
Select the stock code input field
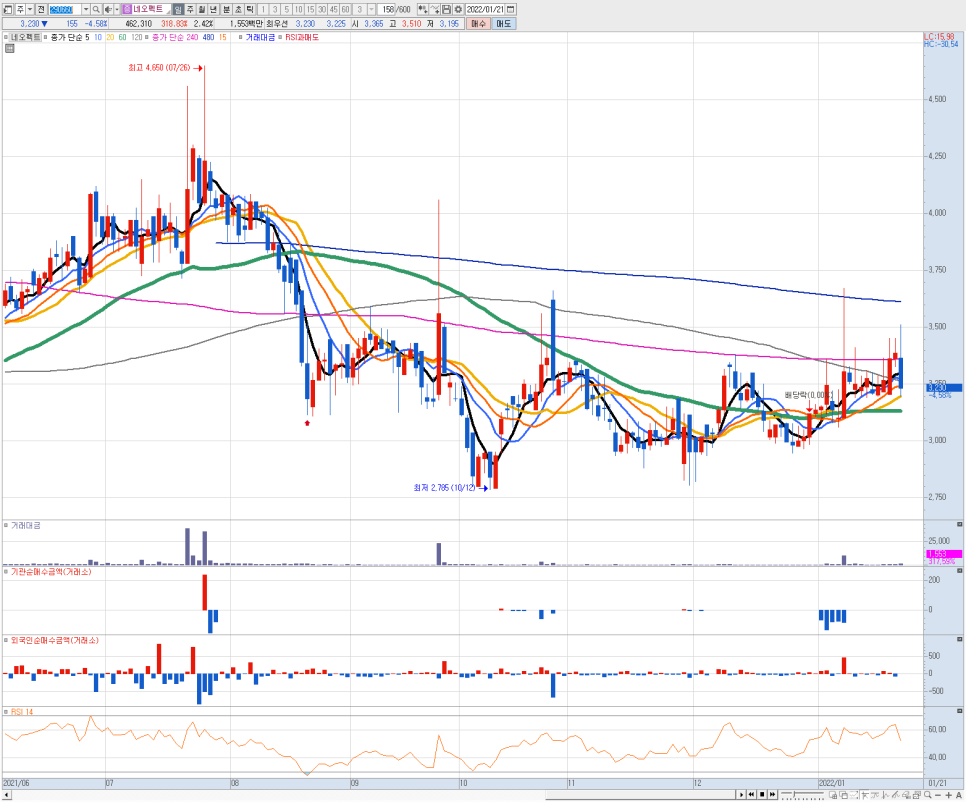click(64, 9)
